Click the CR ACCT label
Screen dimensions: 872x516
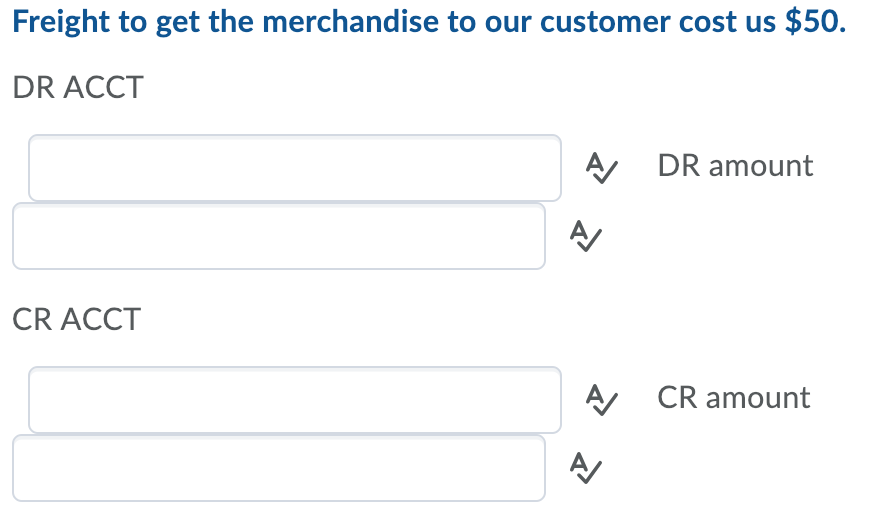click(x=77, y=320)
